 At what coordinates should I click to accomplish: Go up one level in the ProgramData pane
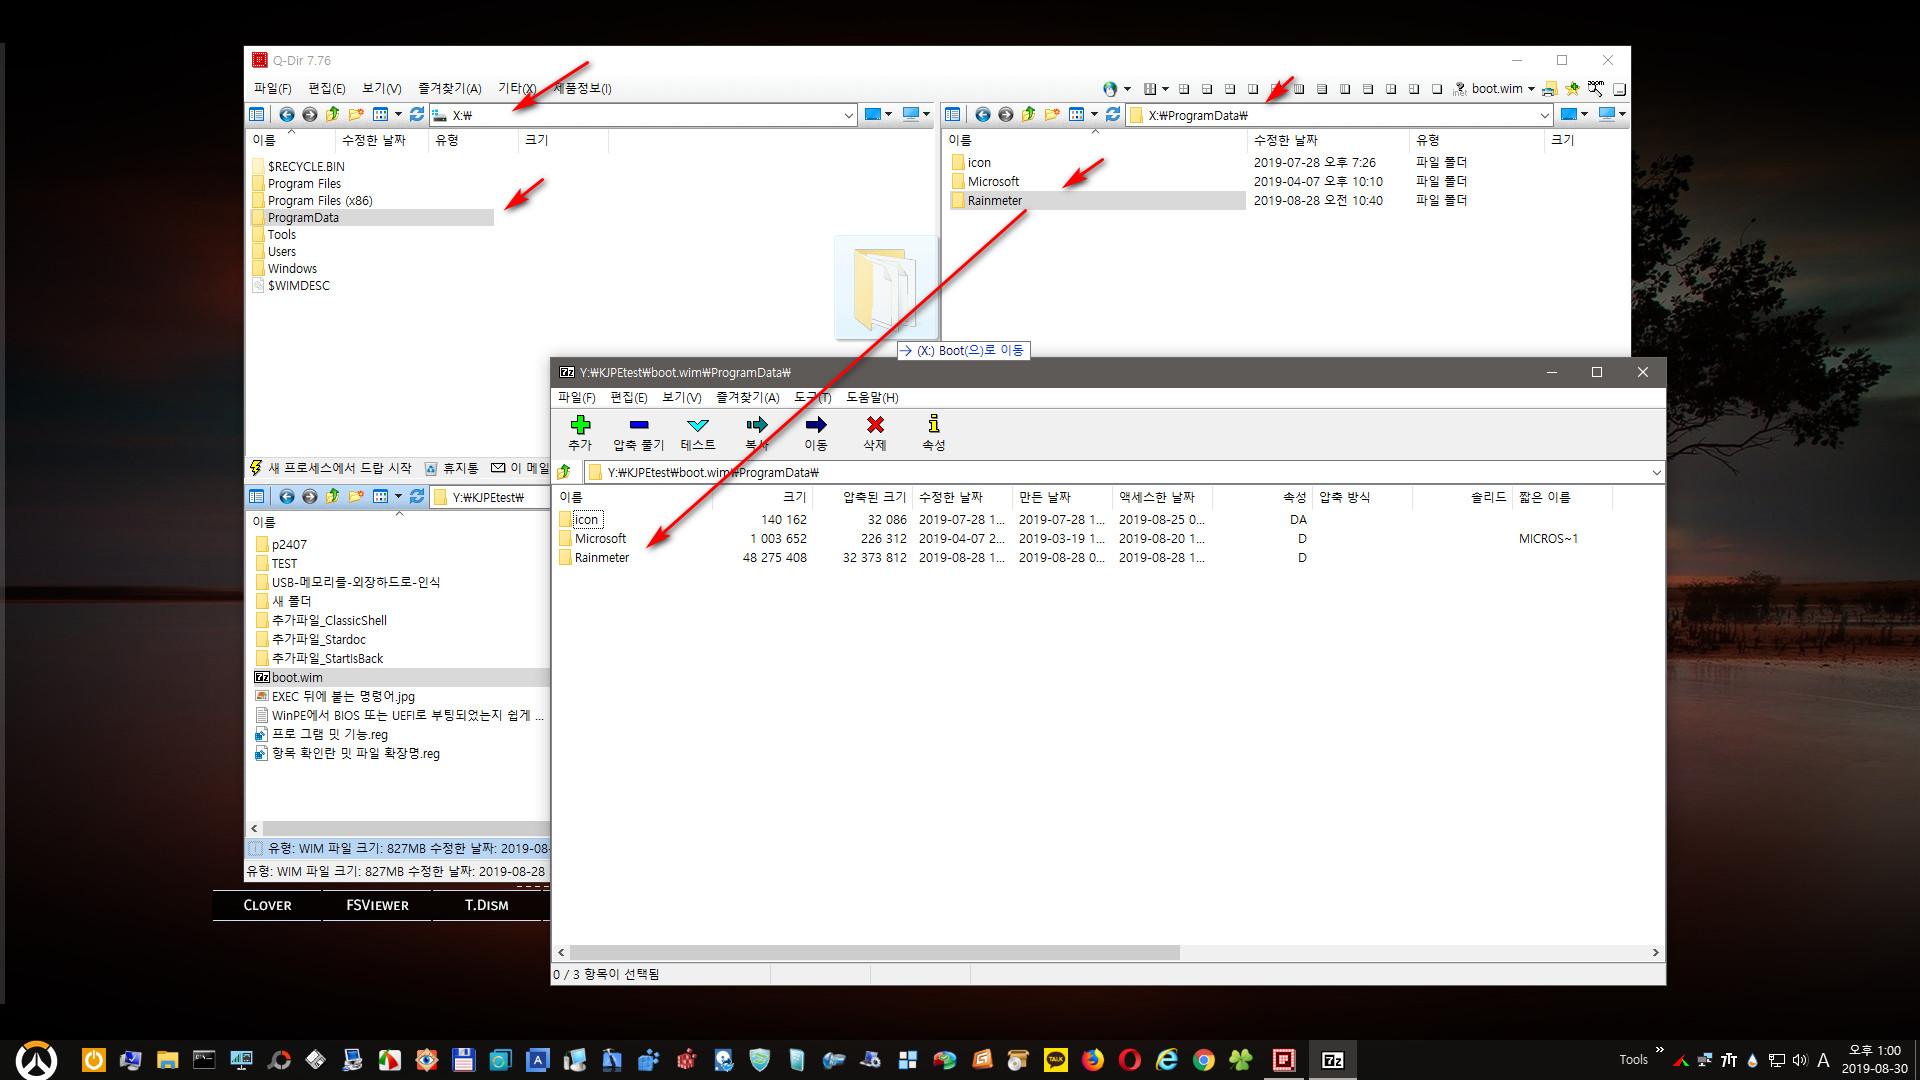[1029, 115]
